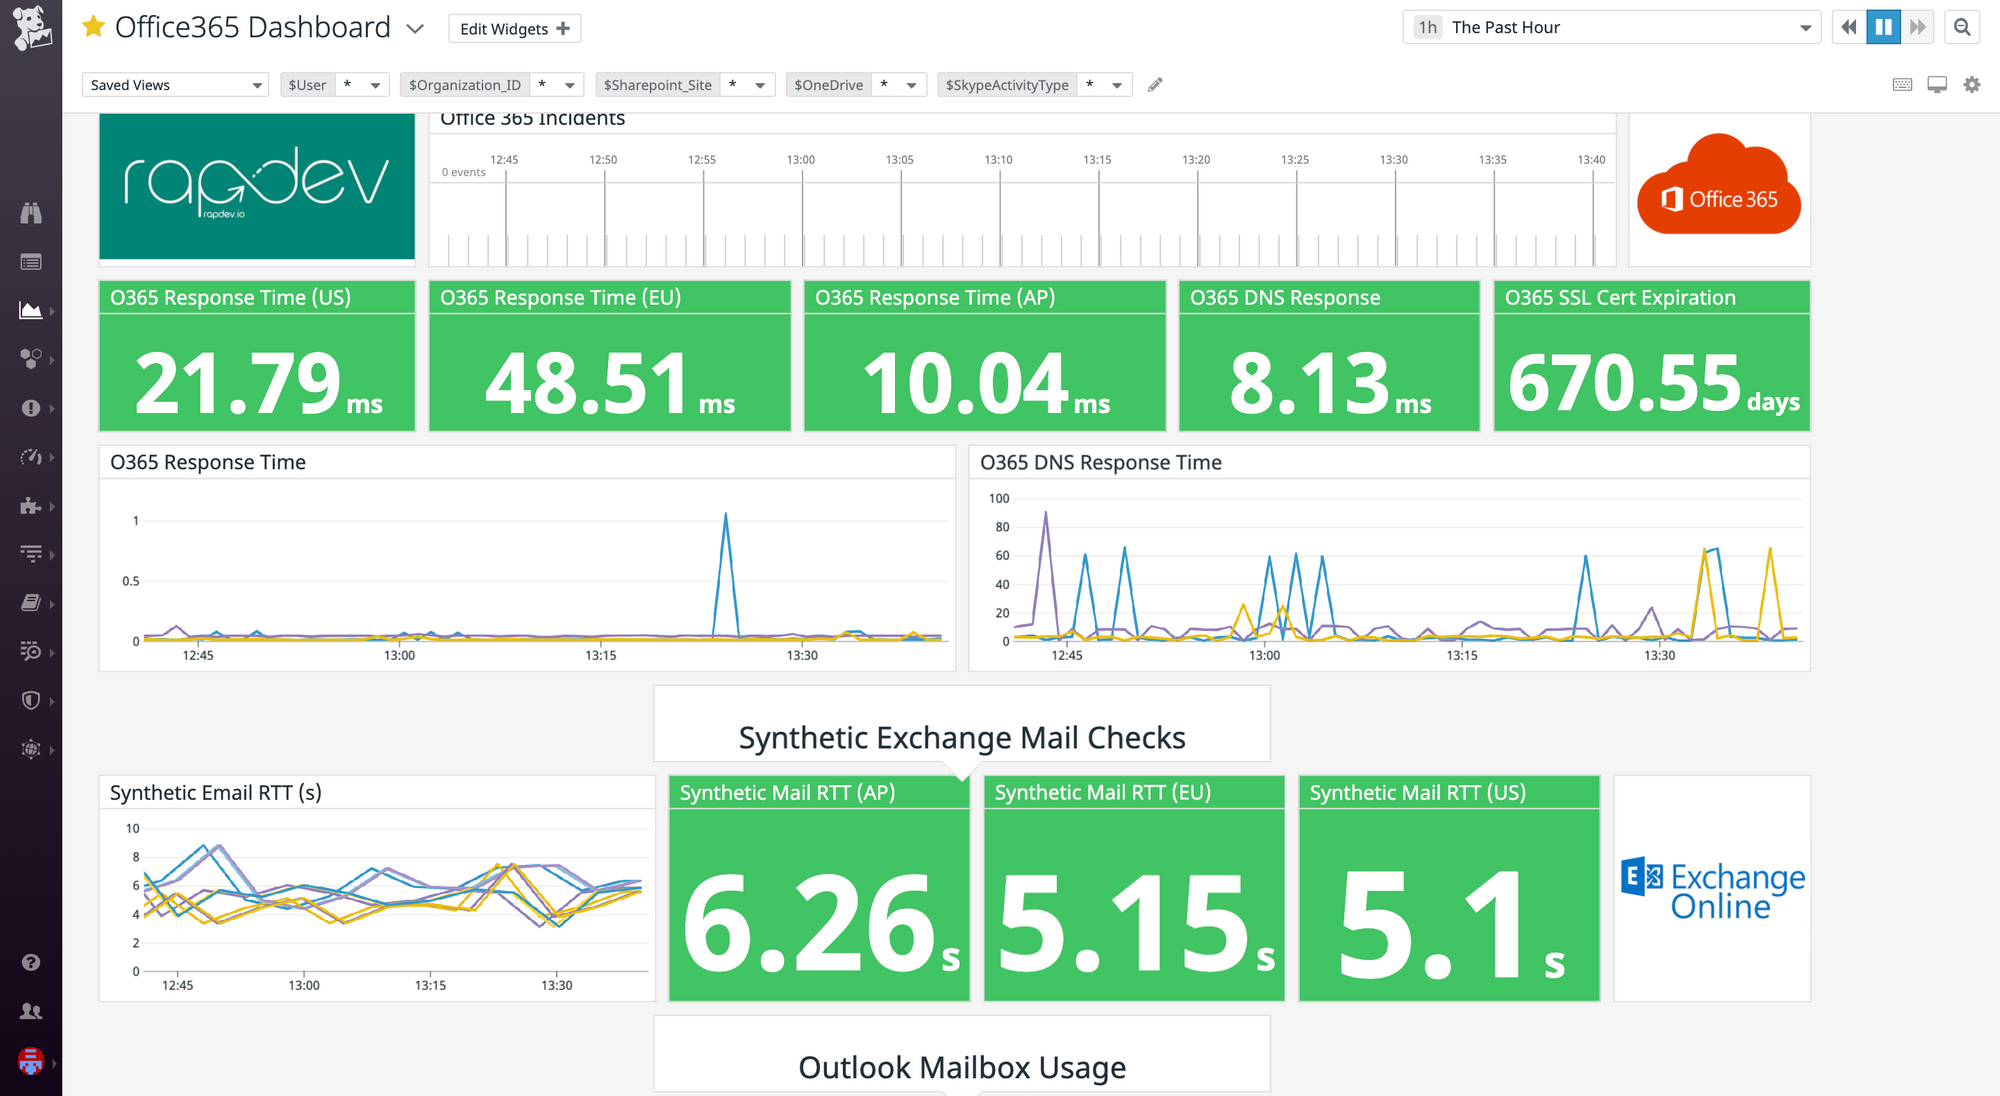Click the O365 SSL Cert Expiration title

(1620, 298)
